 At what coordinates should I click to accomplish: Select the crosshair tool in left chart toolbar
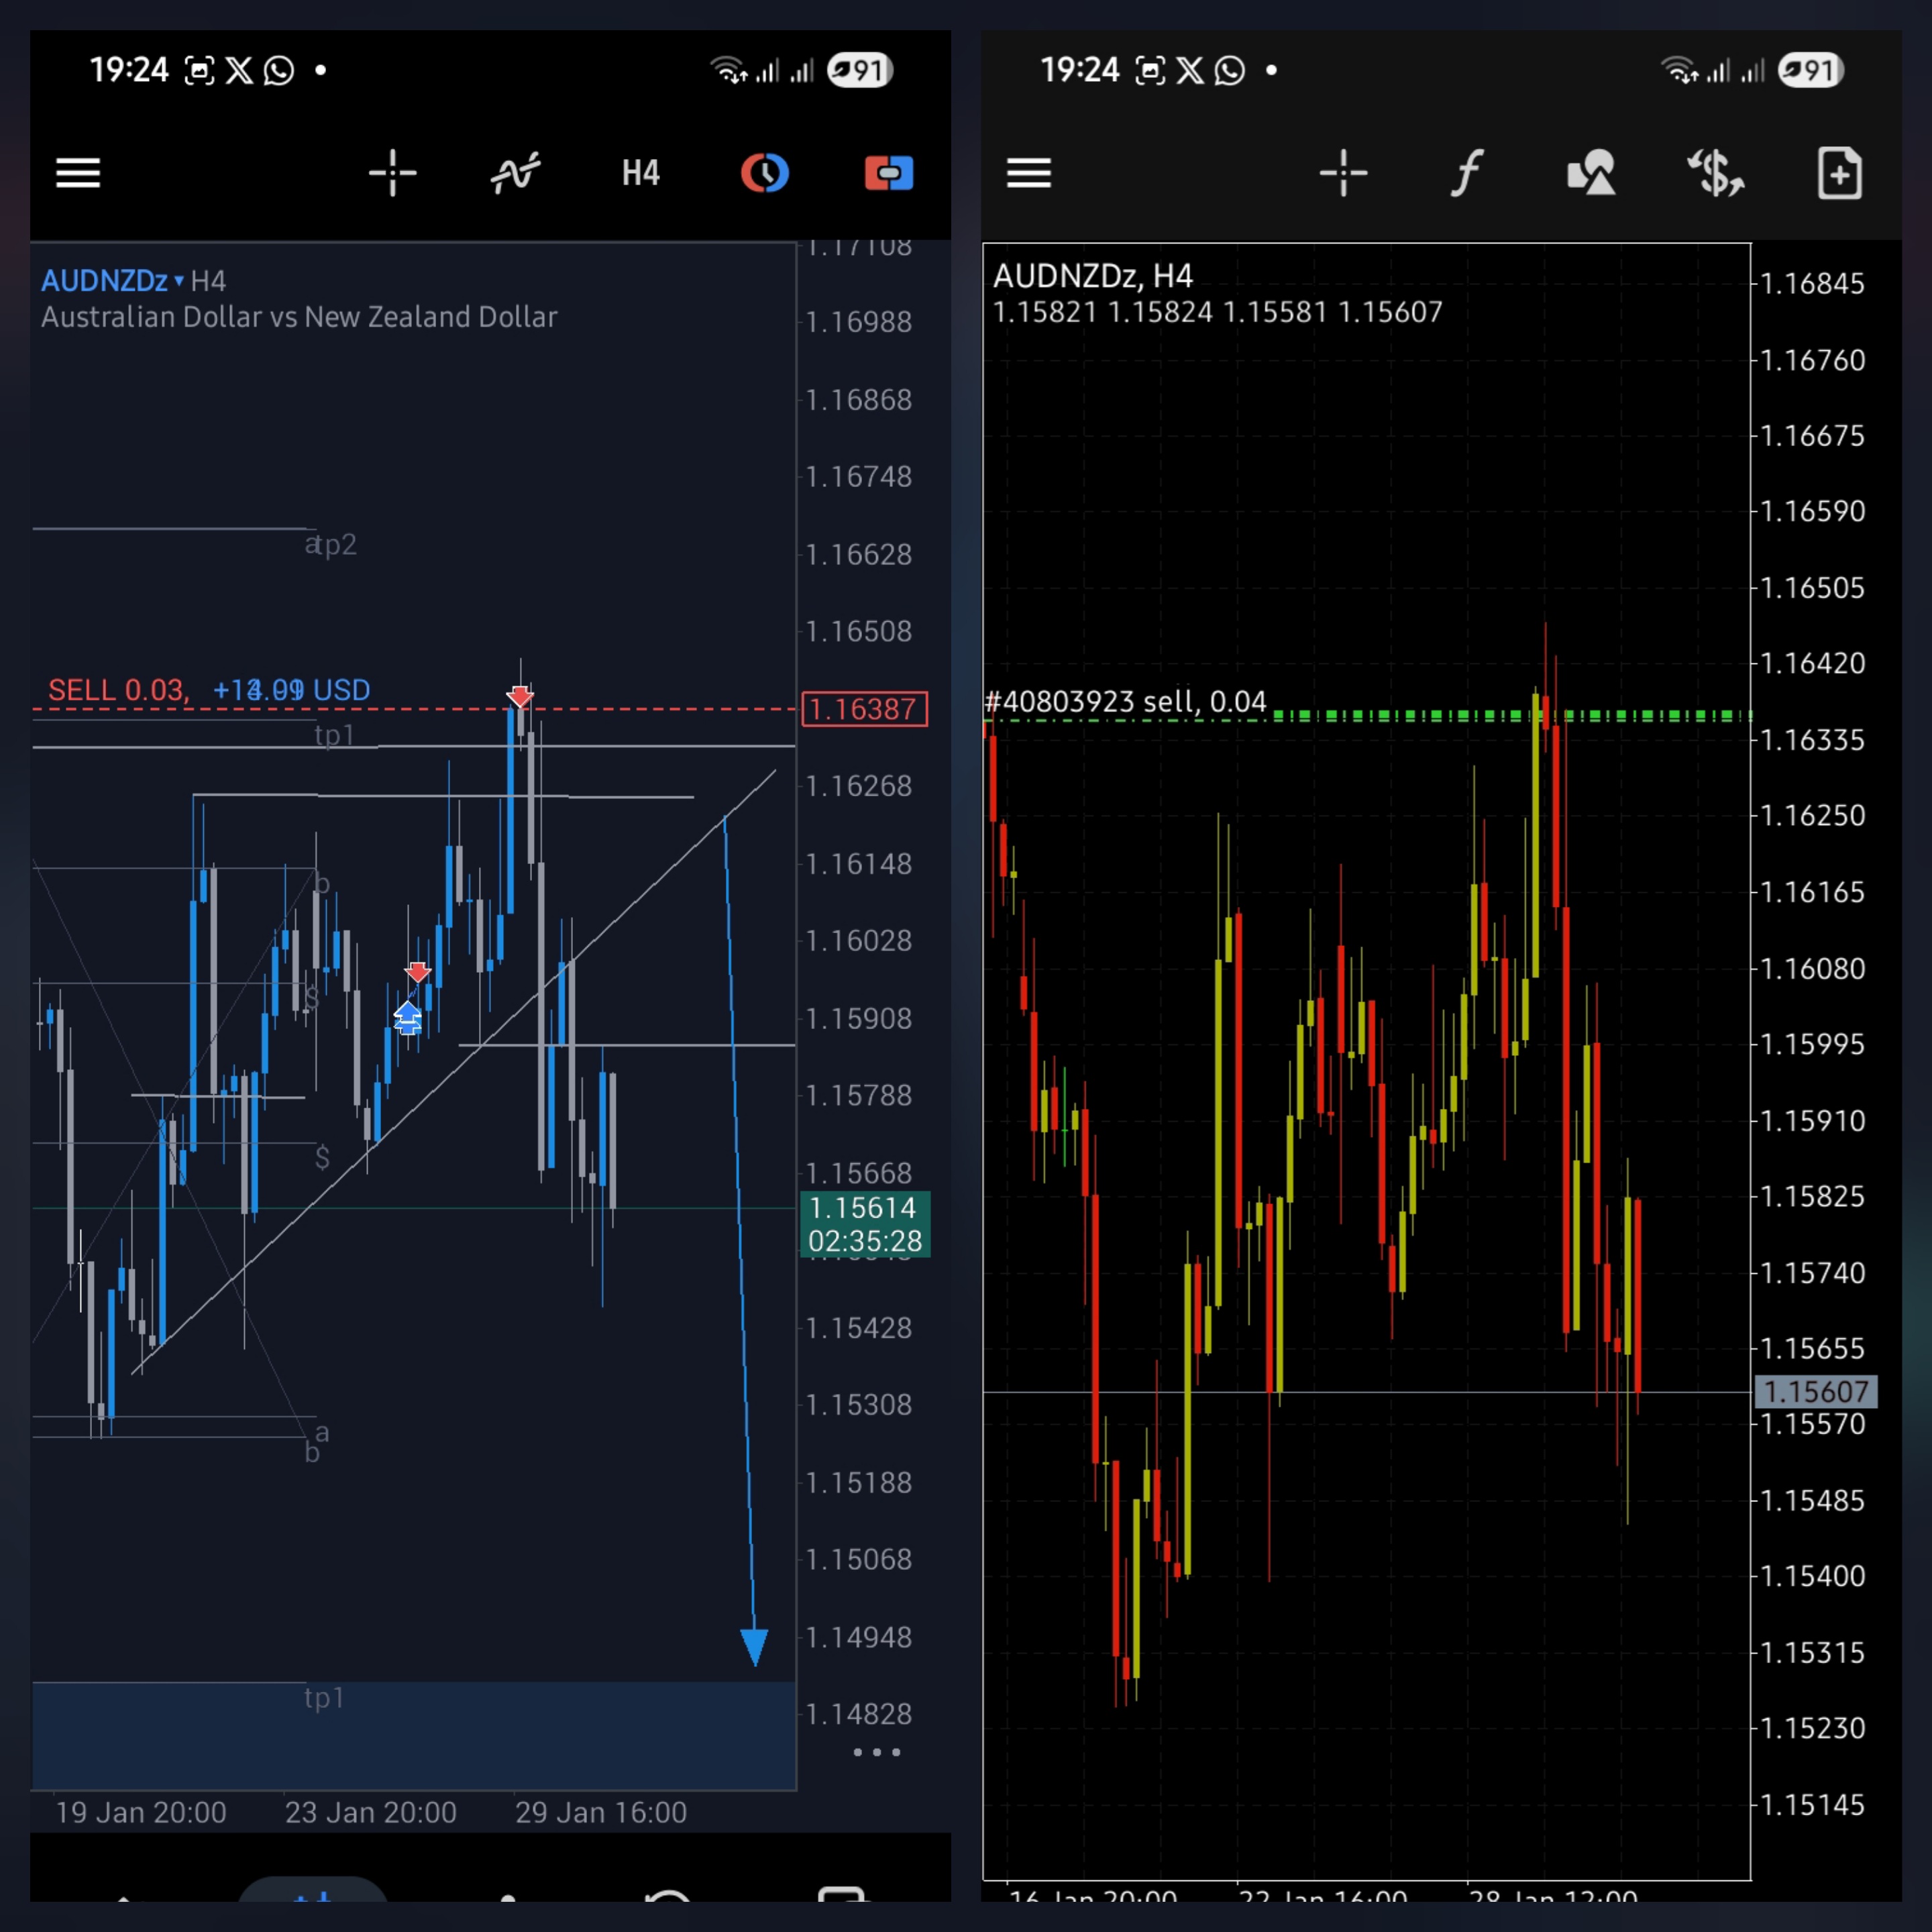(x=392, y=173)
